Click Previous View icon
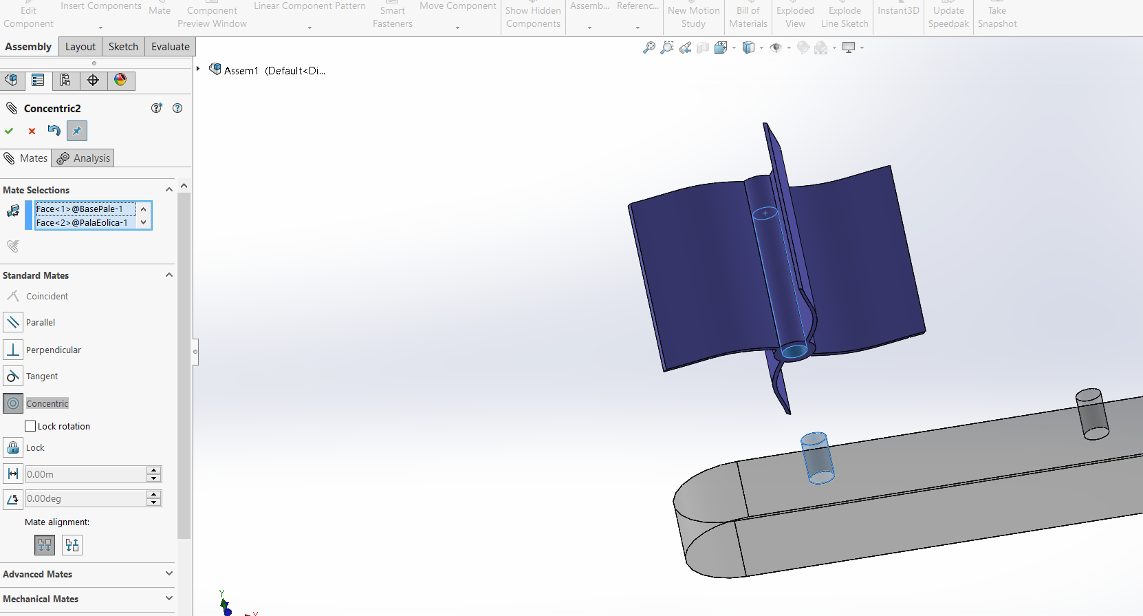This screenshot has width=1143, height=616. pyautogui.click(x=684, y=48)
